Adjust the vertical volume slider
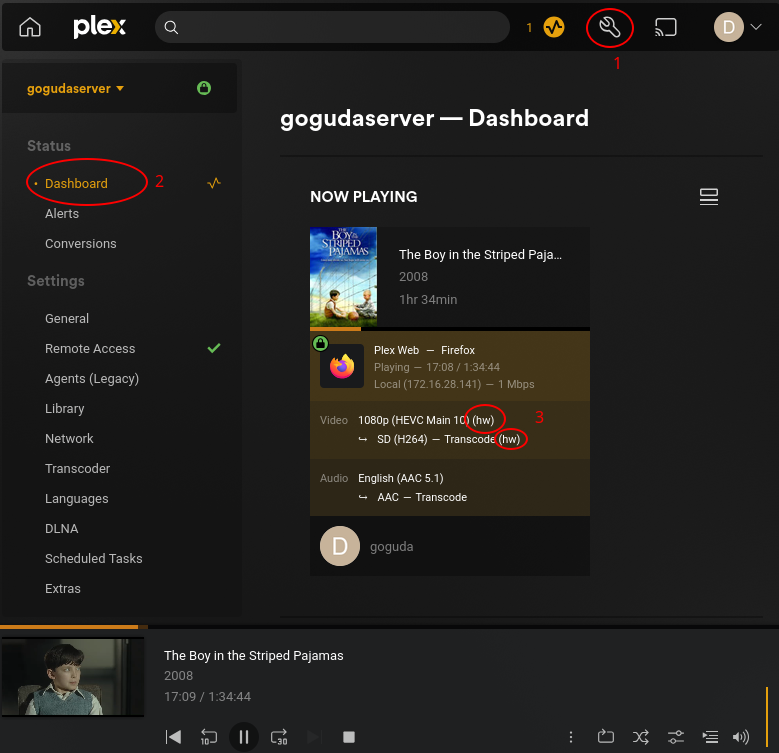 pyautogui.click(x=767, y=717)
